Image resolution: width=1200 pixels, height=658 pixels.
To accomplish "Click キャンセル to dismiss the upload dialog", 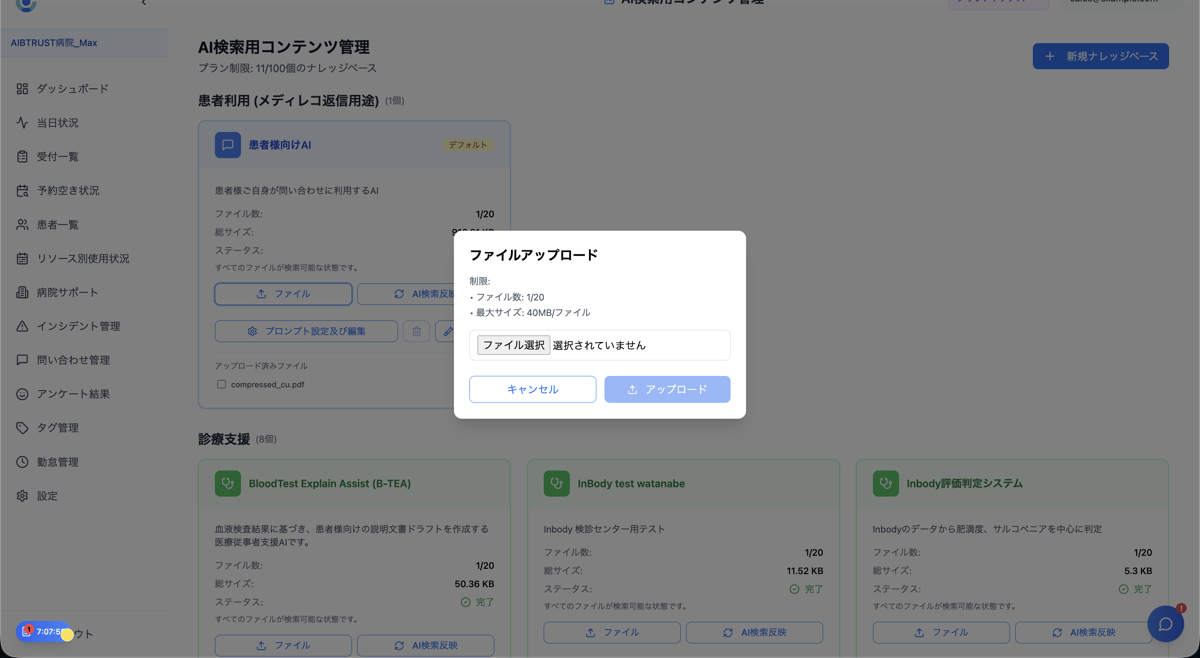I will pos(533,389).
